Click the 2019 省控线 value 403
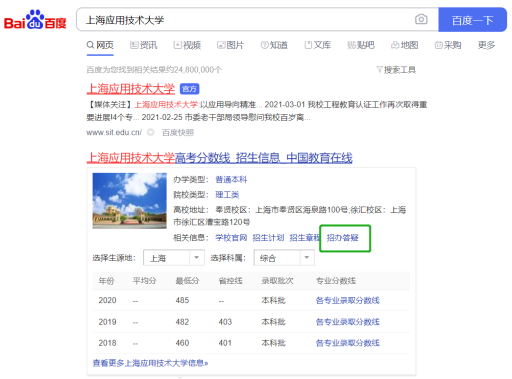 pos(225,322)
